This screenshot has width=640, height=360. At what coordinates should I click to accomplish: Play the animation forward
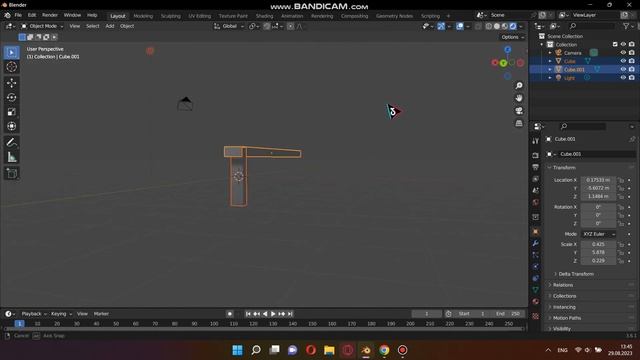[x=273, y=314]
